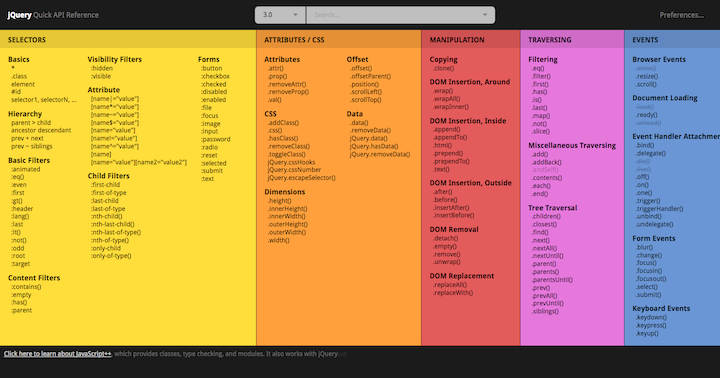Select the TRAVERSING column header

click(x=550, y=40)
